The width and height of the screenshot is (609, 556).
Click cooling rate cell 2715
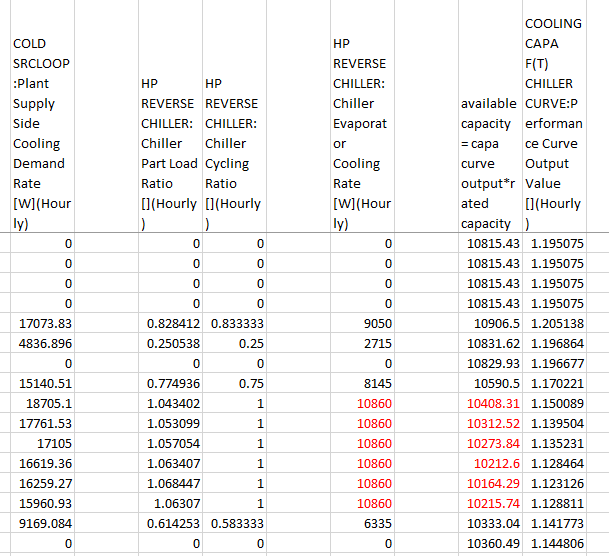(362, 343)
